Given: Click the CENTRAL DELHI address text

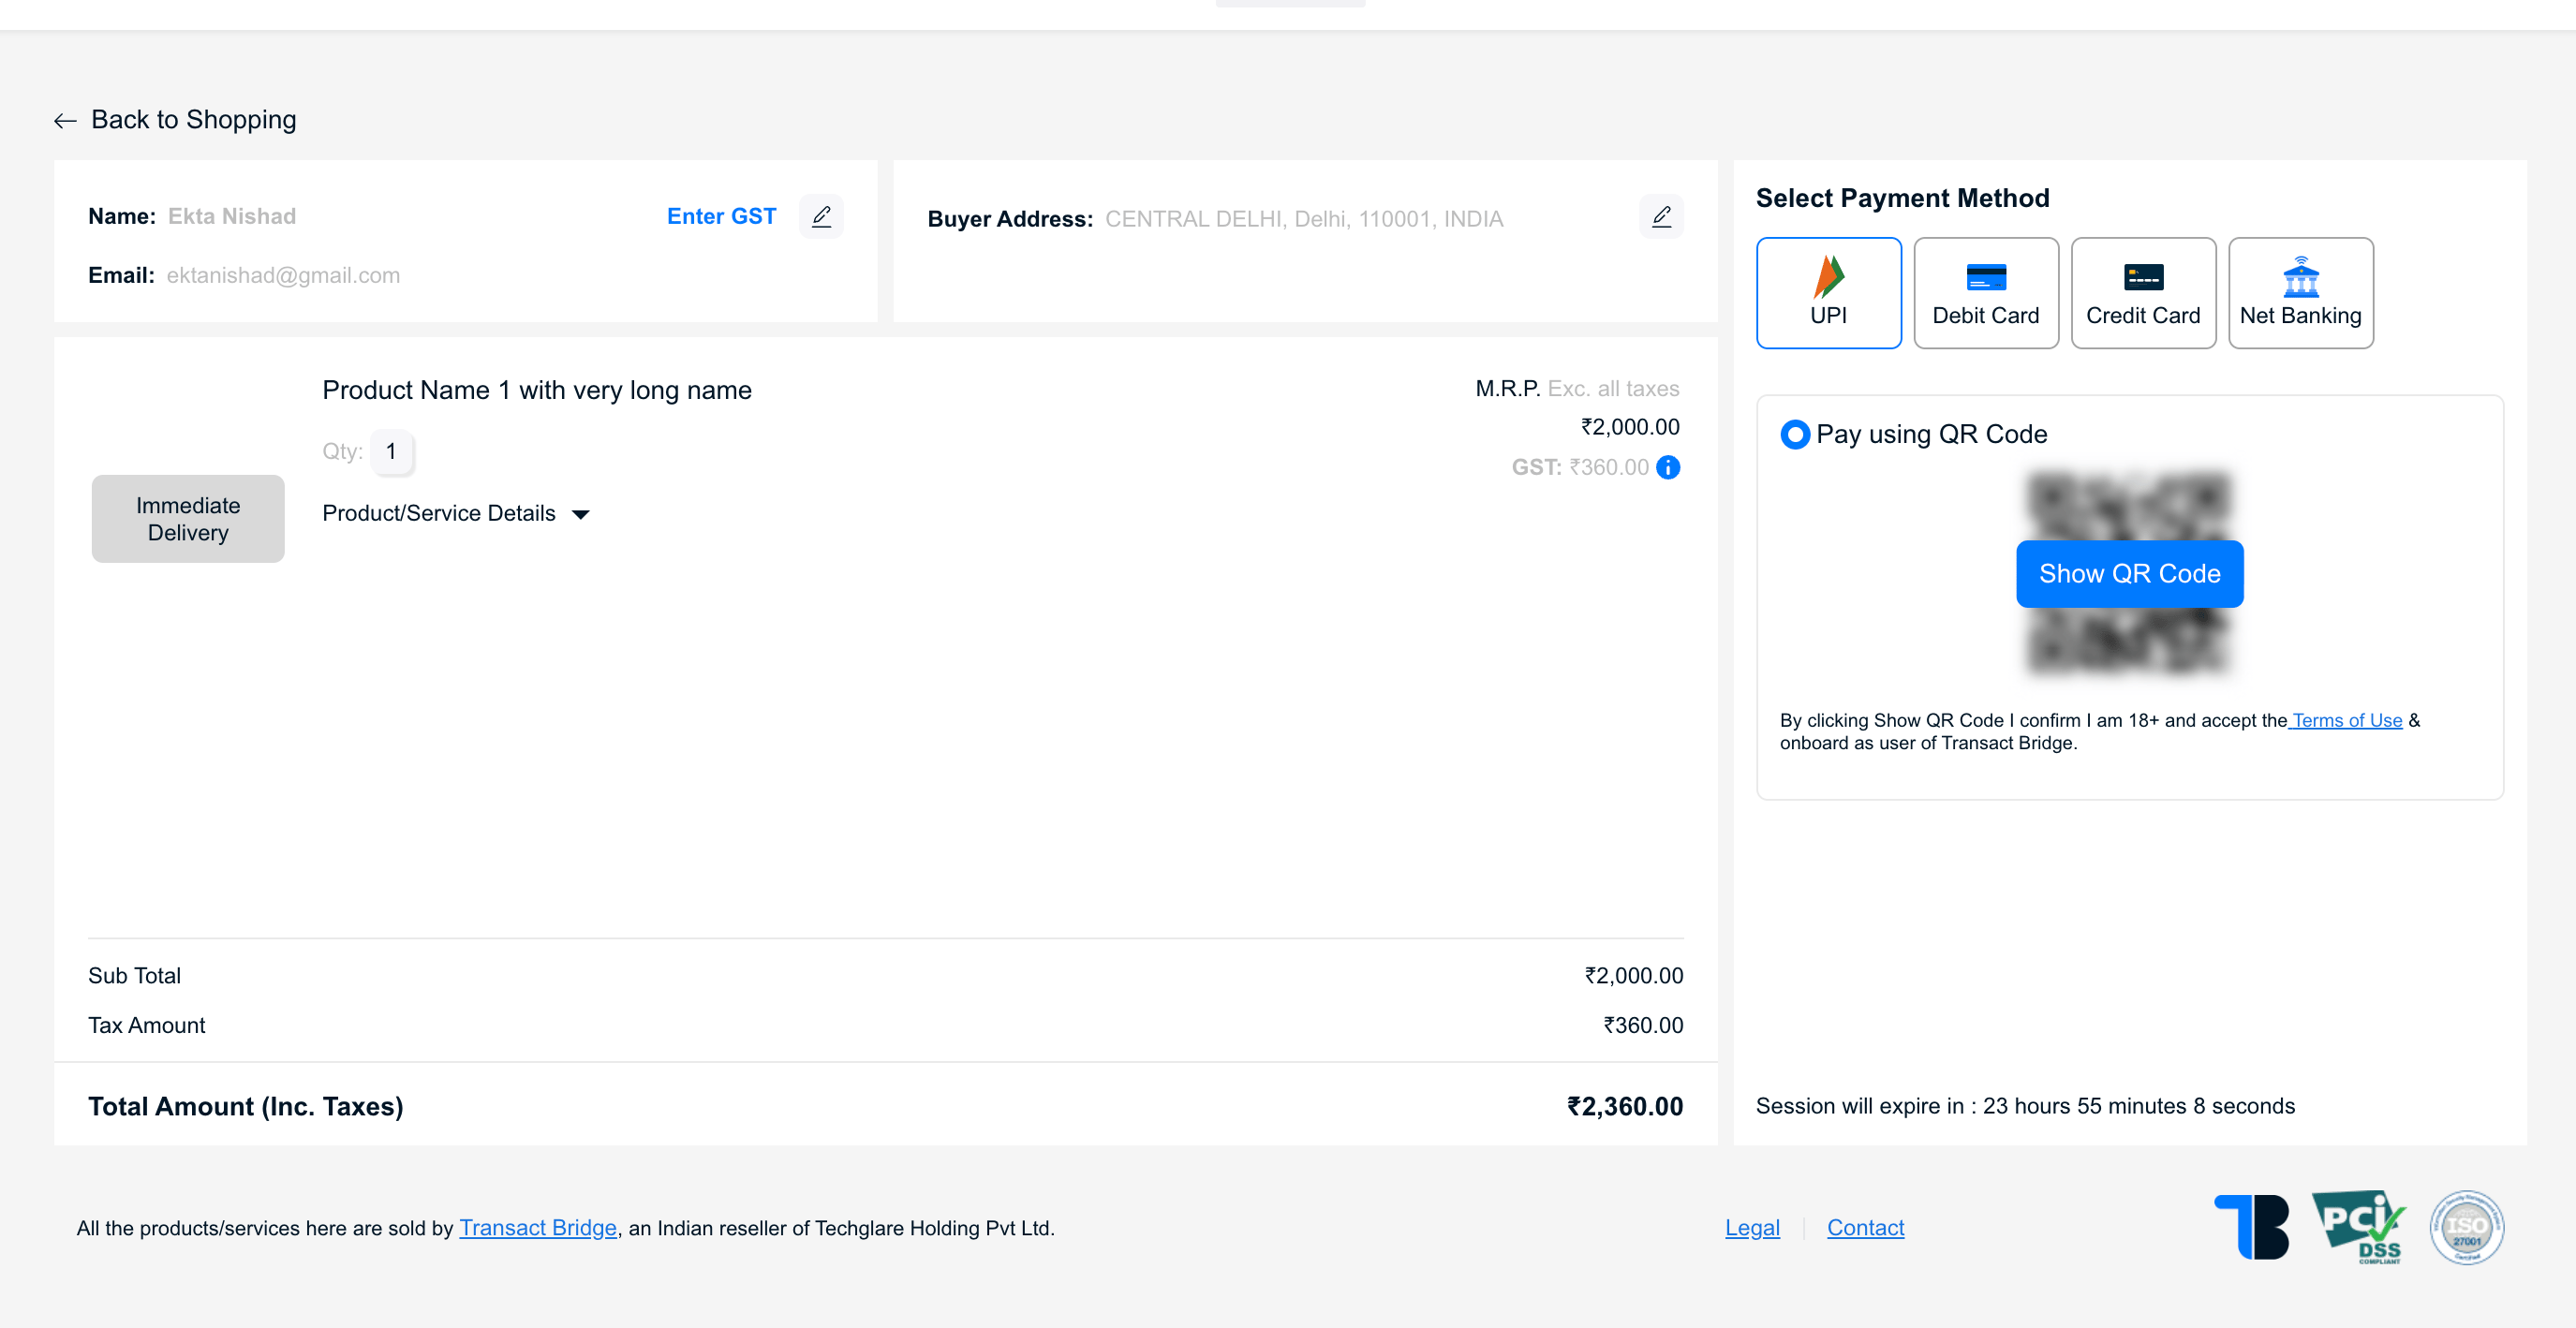Looking at the screenshot, I should click(1304, 219).
